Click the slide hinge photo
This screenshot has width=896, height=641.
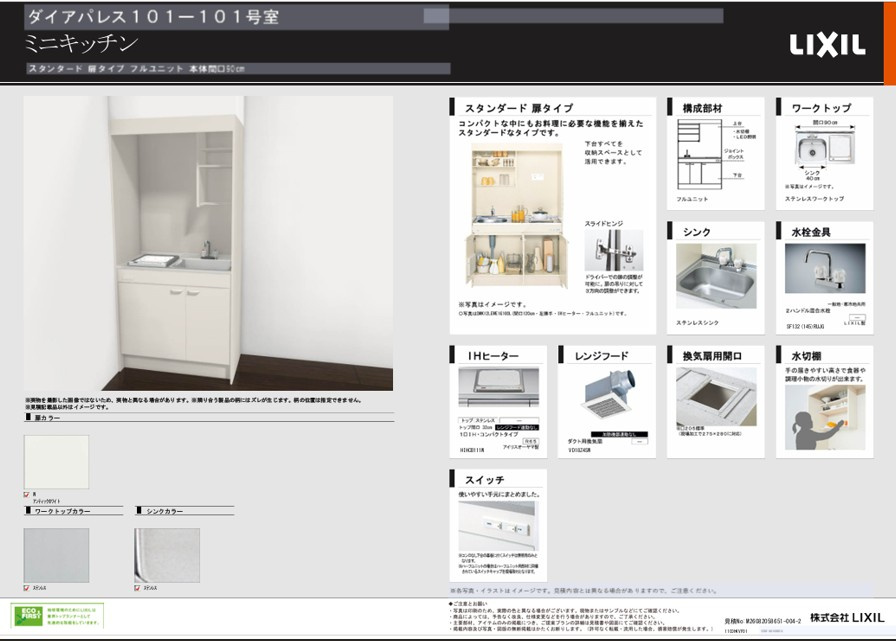[x=613, y=250]
